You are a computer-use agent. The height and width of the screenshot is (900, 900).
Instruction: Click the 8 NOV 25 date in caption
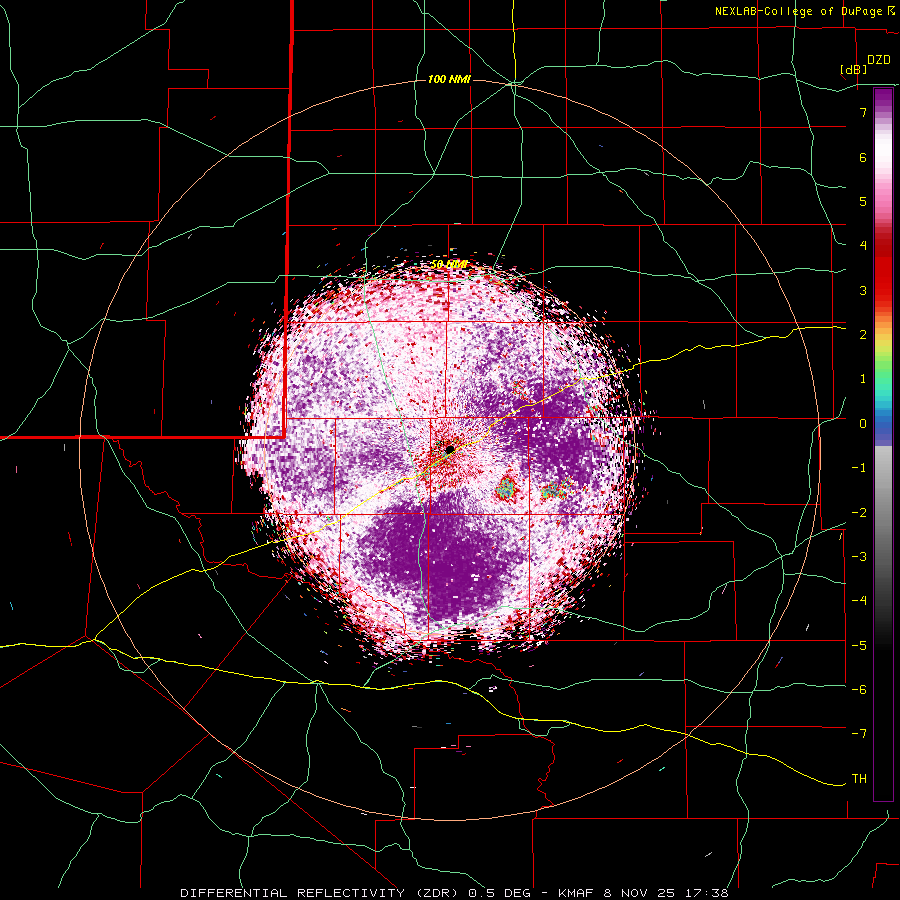641,893
